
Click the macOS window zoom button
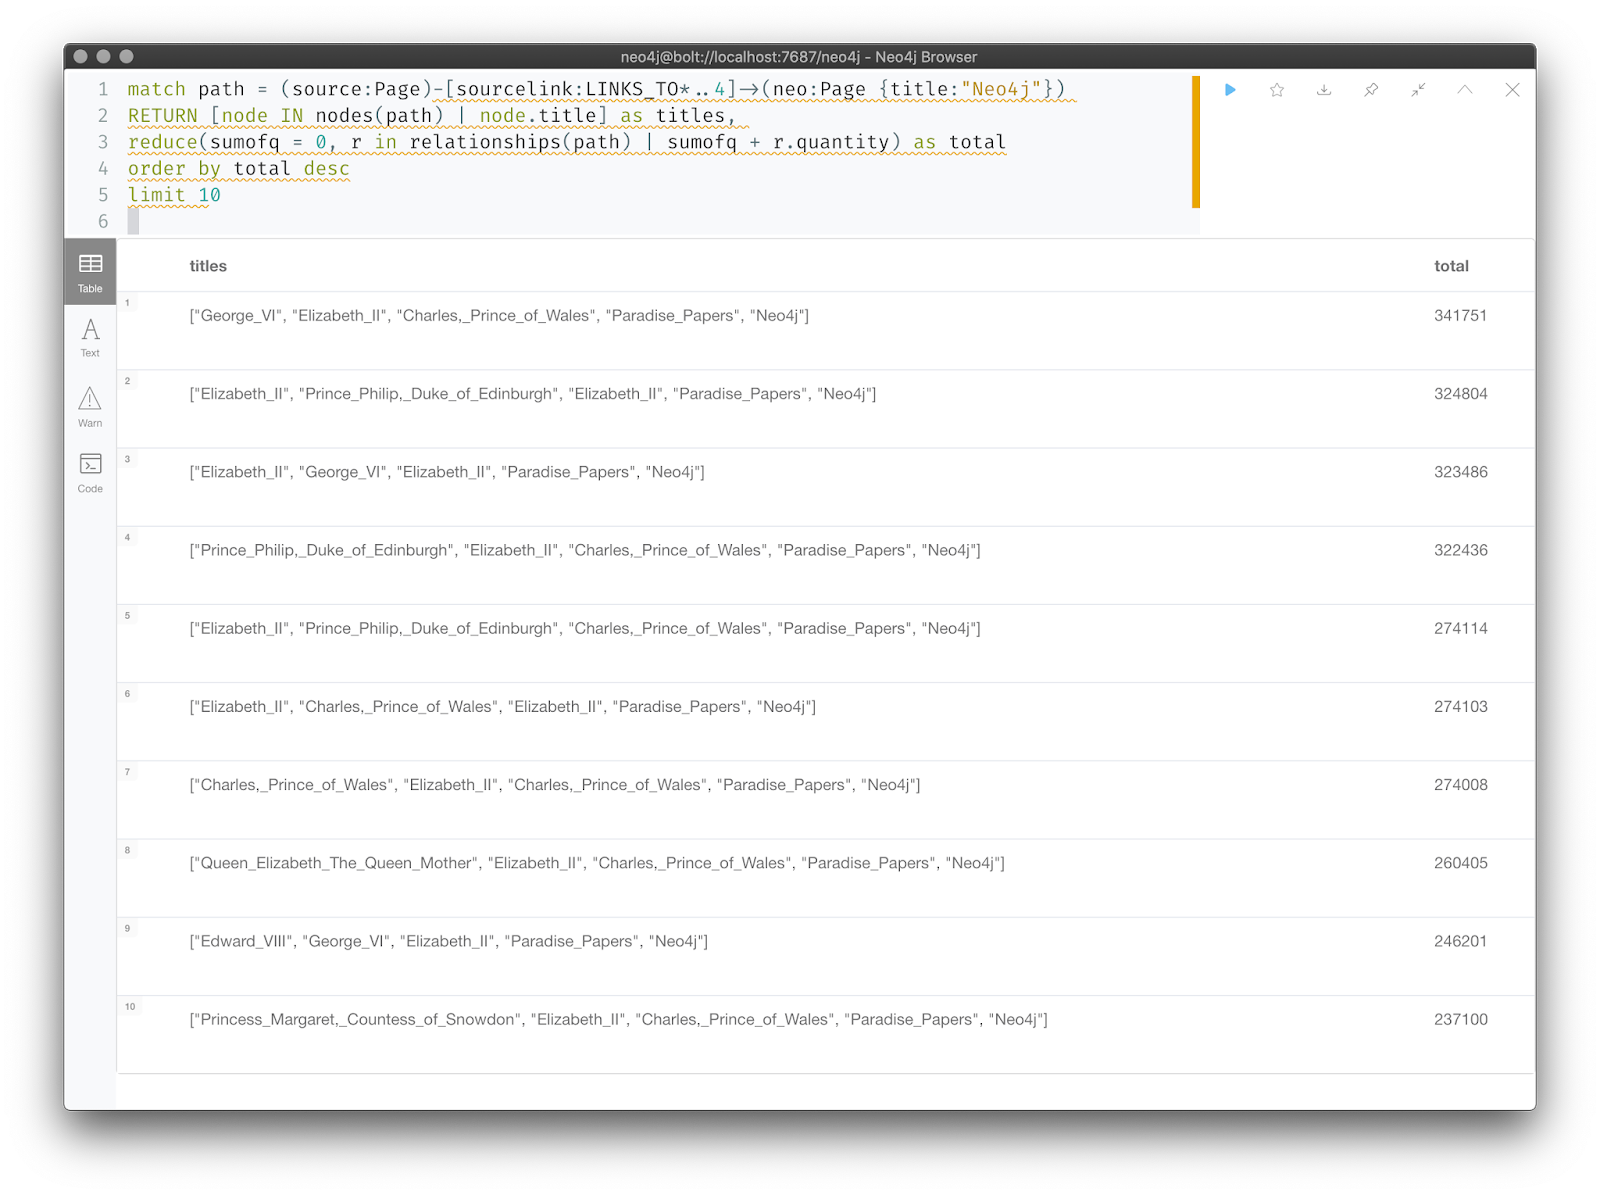click(126, 57)
